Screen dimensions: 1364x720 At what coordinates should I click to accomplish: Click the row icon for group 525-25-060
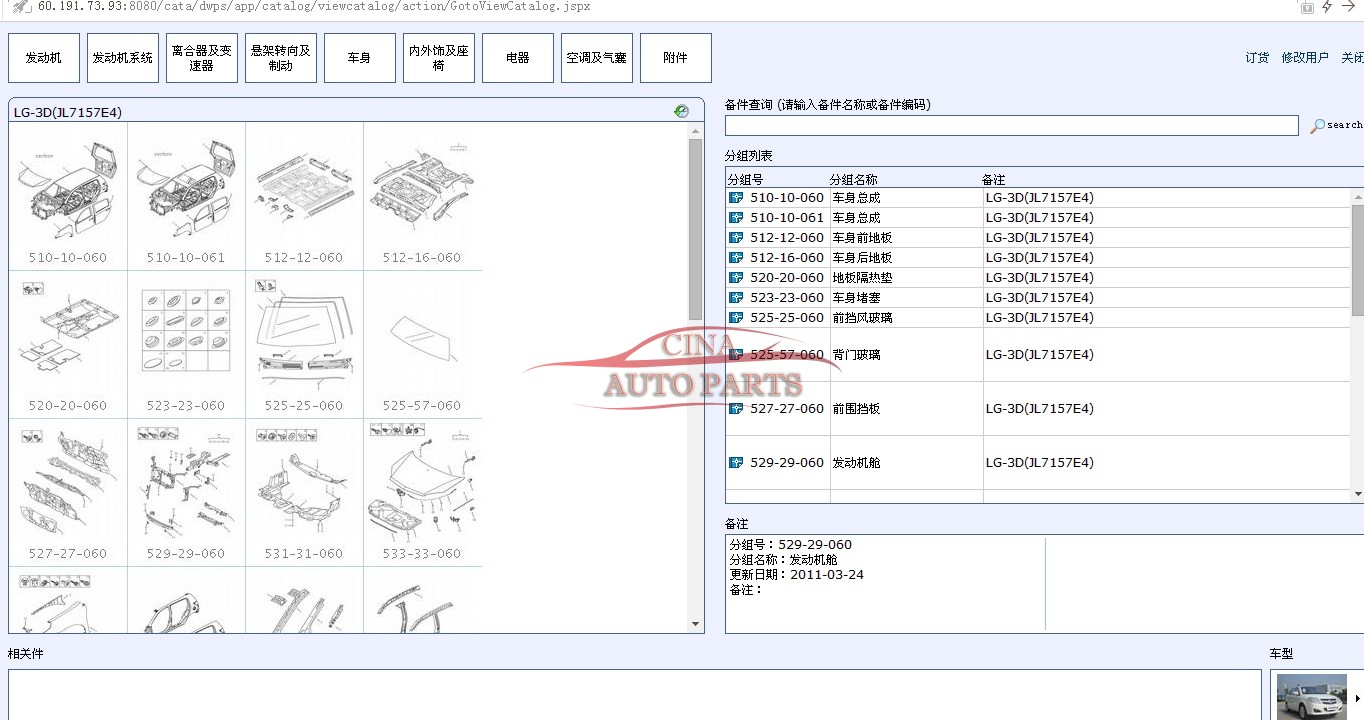point(736,318)
